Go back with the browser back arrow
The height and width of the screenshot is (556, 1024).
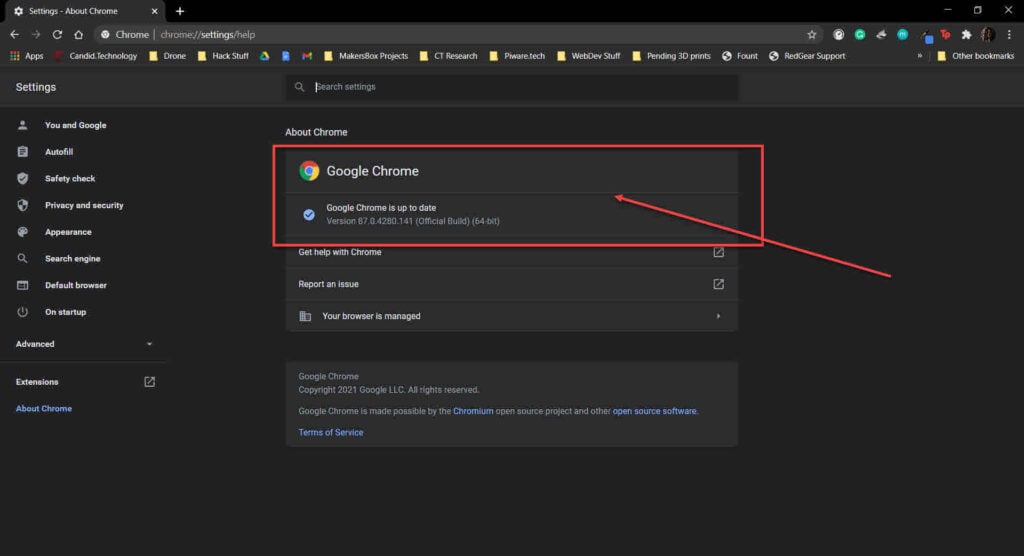pyautogui.click(x=14, y=35)
